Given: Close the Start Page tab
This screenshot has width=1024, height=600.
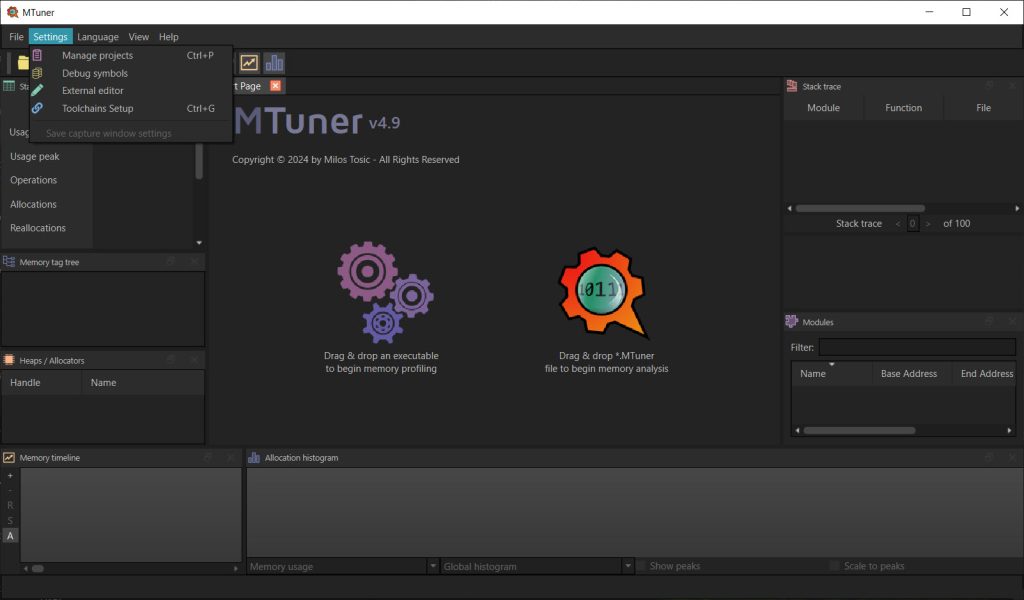Looking at the screenshot, I should [x=276, y=86].
